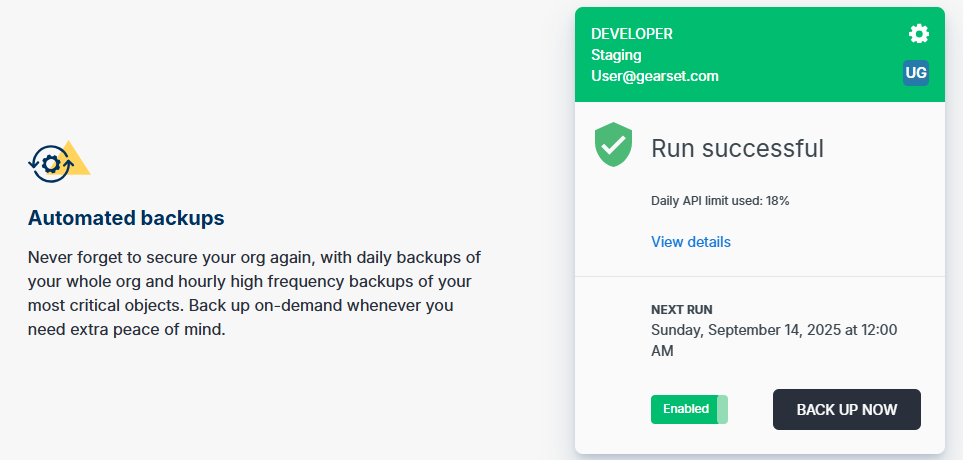Viewport: 963px width, 460px height.
Task: Open settings via the gear icon
Action: [x=918, y=34]
